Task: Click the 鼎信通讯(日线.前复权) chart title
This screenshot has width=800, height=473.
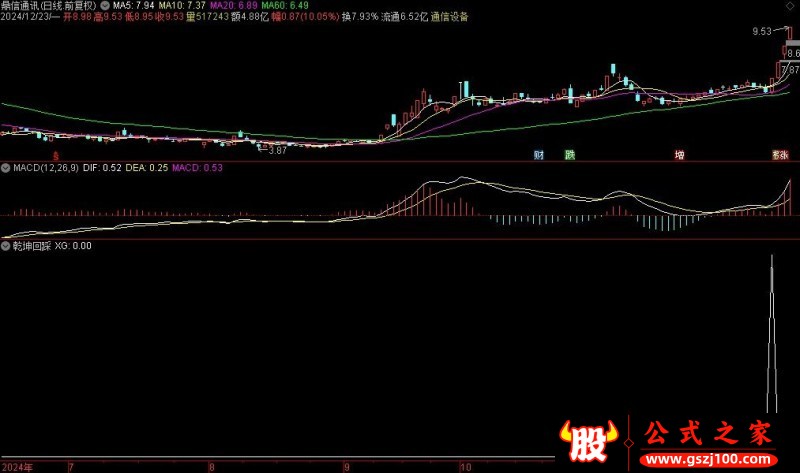Action: click(48, 6)
